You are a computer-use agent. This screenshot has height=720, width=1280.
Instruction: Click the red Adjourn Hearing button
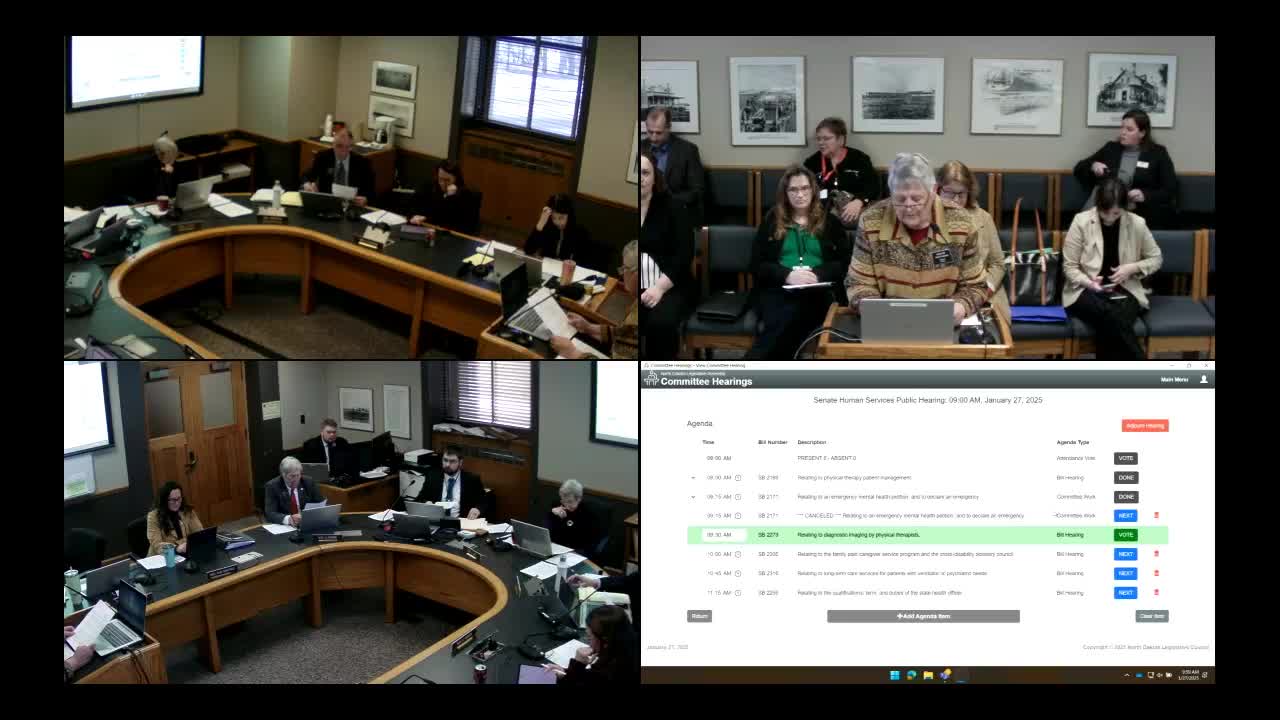point(1145,426)
